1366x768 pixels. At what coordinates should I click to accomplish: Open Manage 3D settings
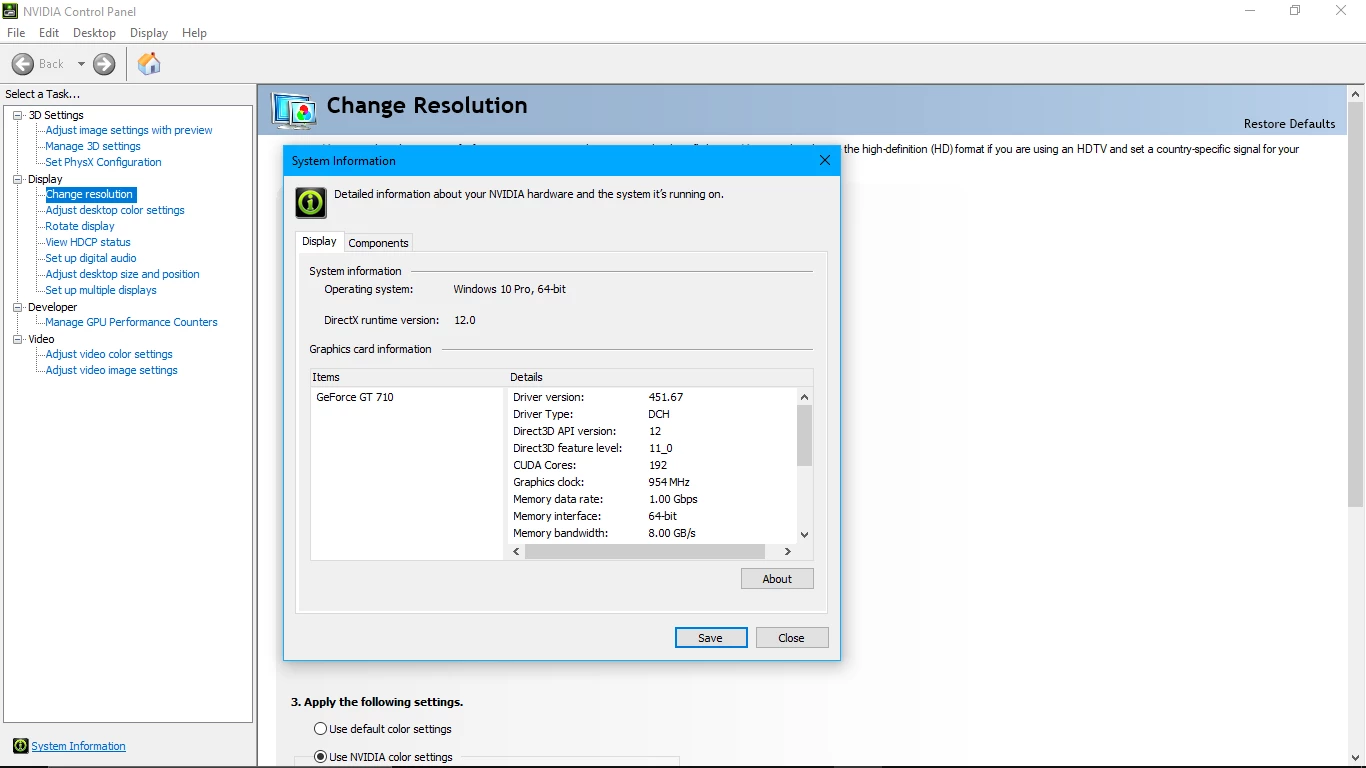click(93, 146)
